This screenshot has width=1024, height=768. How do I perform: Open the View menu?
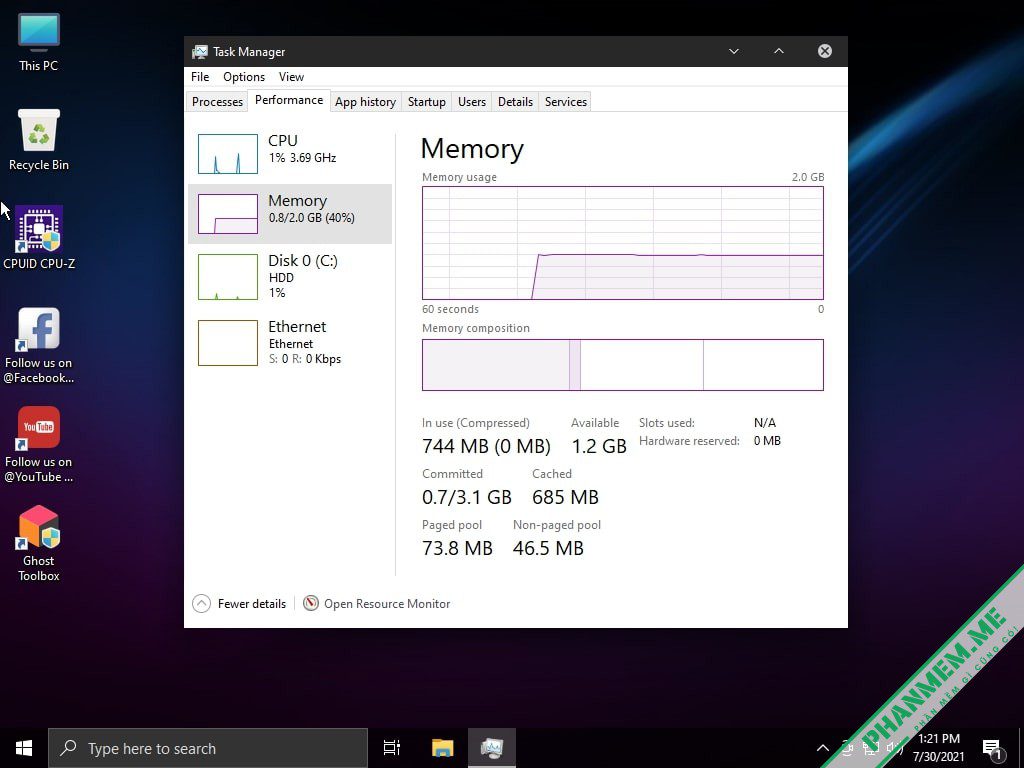tap(291, 77)
